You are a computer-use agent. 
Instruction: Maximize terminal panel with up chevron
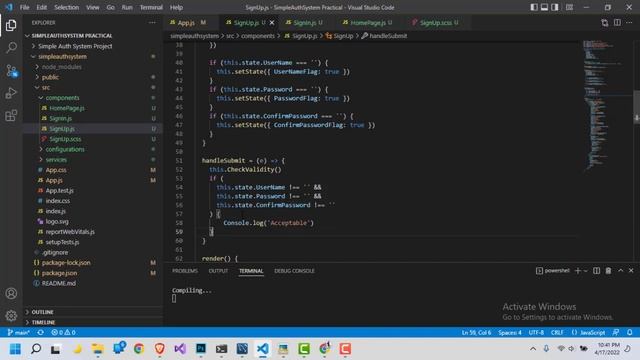click(620, 271)
